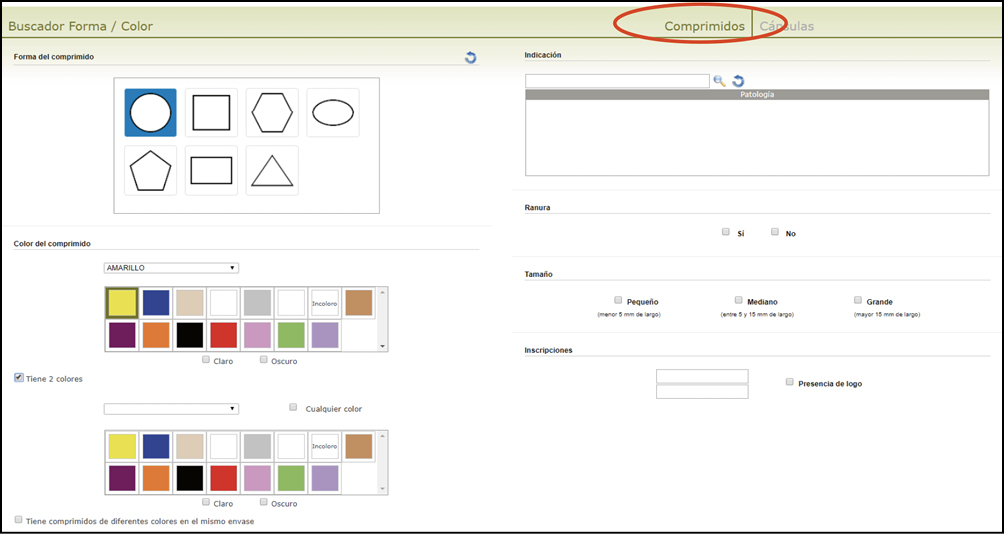Open the AMARILLO color dropdown

pyautogui.click(x=171, y=268)
